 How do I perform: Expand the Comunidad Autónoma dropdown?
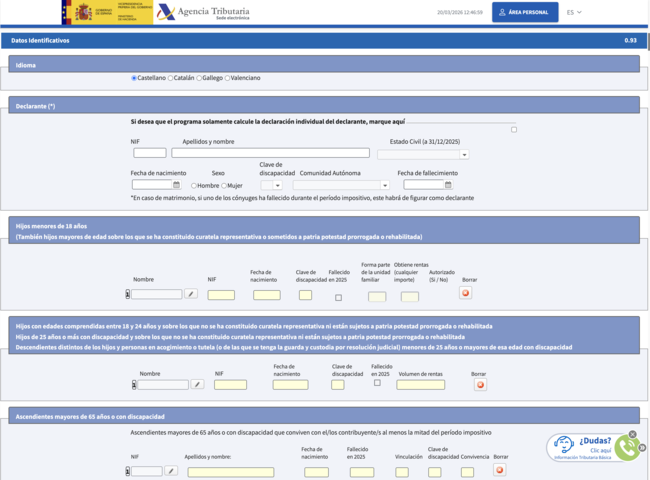341,185
